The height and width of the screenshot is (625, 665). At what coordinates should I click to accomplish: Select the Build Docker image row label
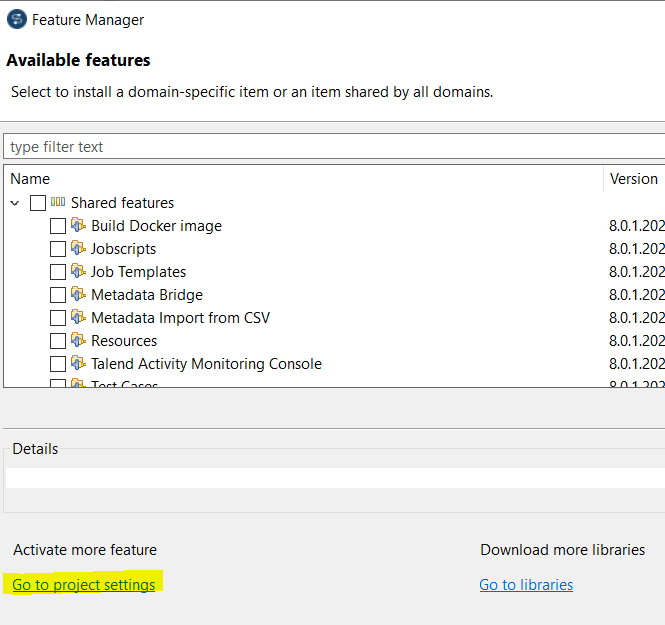click(156, 226)
